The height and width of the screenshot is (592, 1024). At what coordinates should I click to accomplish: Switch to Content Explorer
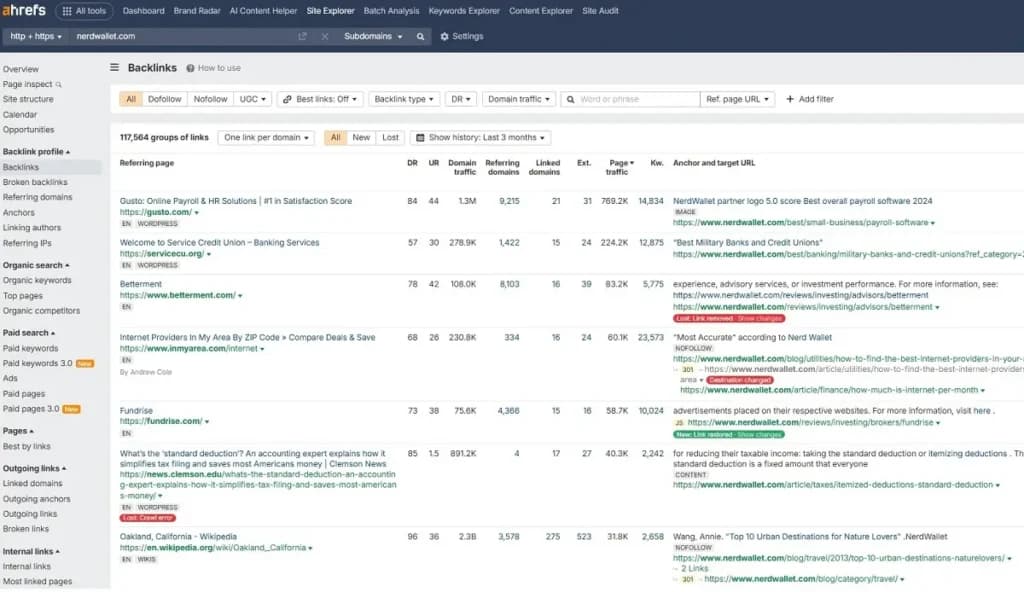pos(541,11)
